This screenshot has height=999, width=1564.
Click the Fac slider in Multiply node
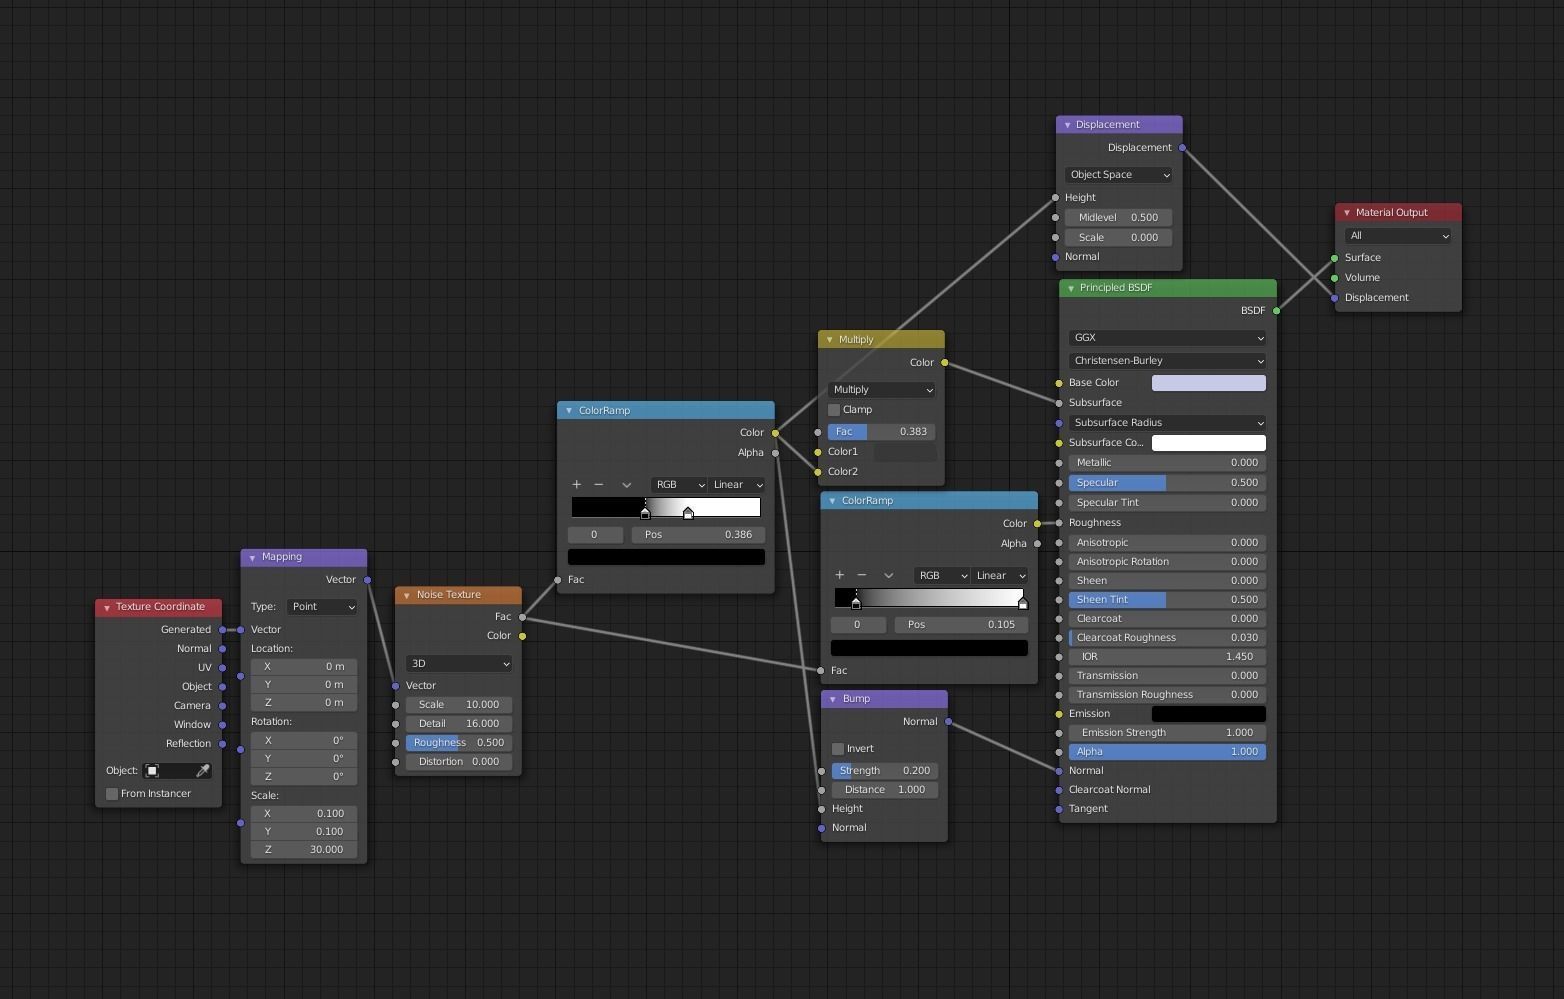[881, 432]
